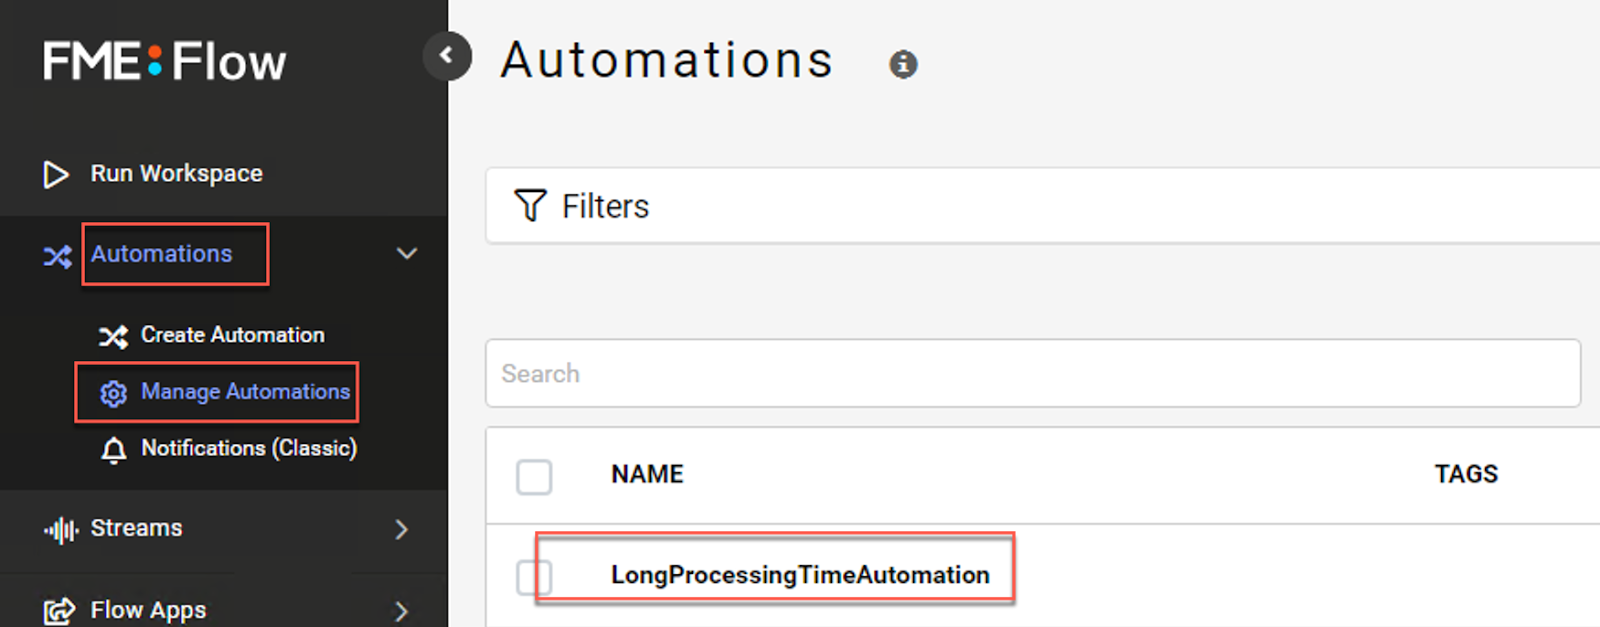Expand the Streams section arrow
This screenshot has height=627, width=1600.
401,529
